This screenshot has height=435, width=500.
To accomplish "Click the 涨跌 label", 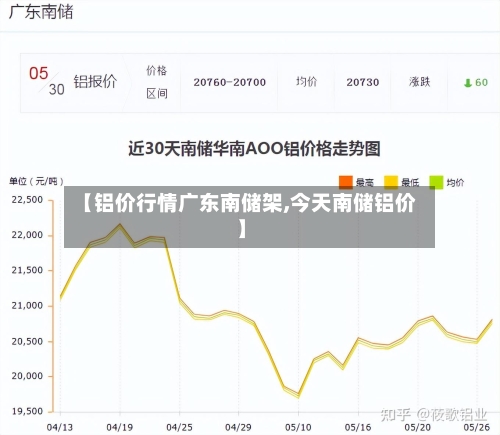I will point(420,82).
